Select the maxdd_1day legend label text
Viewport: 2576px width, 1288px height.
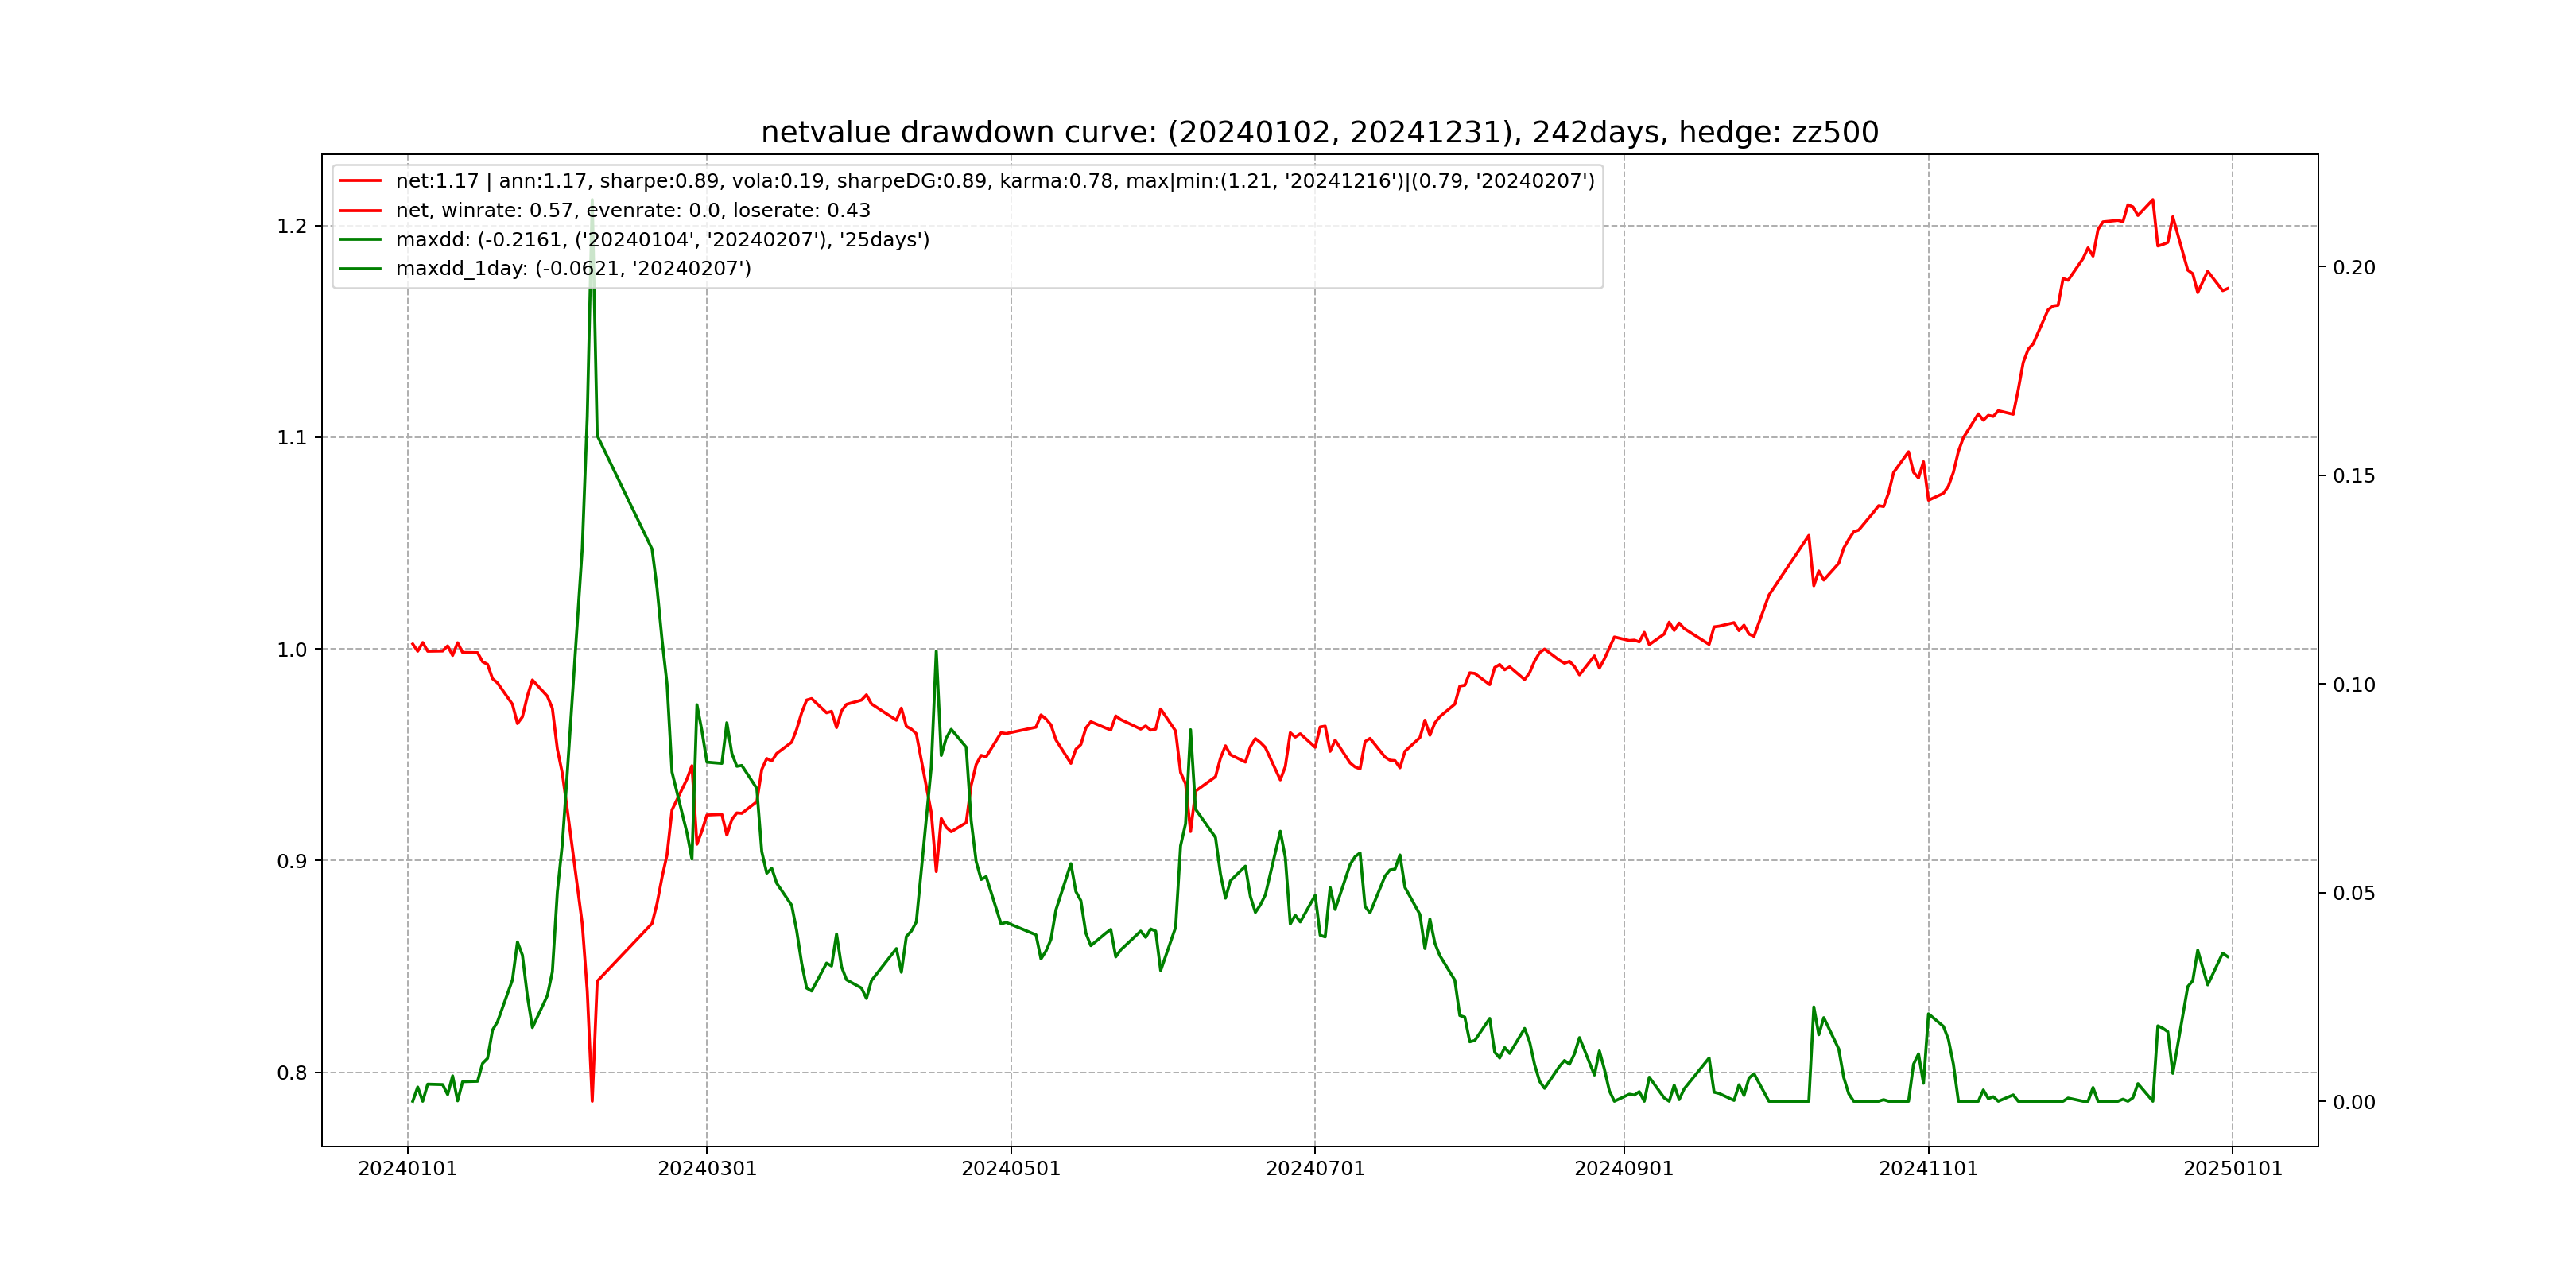pos(573,269)
